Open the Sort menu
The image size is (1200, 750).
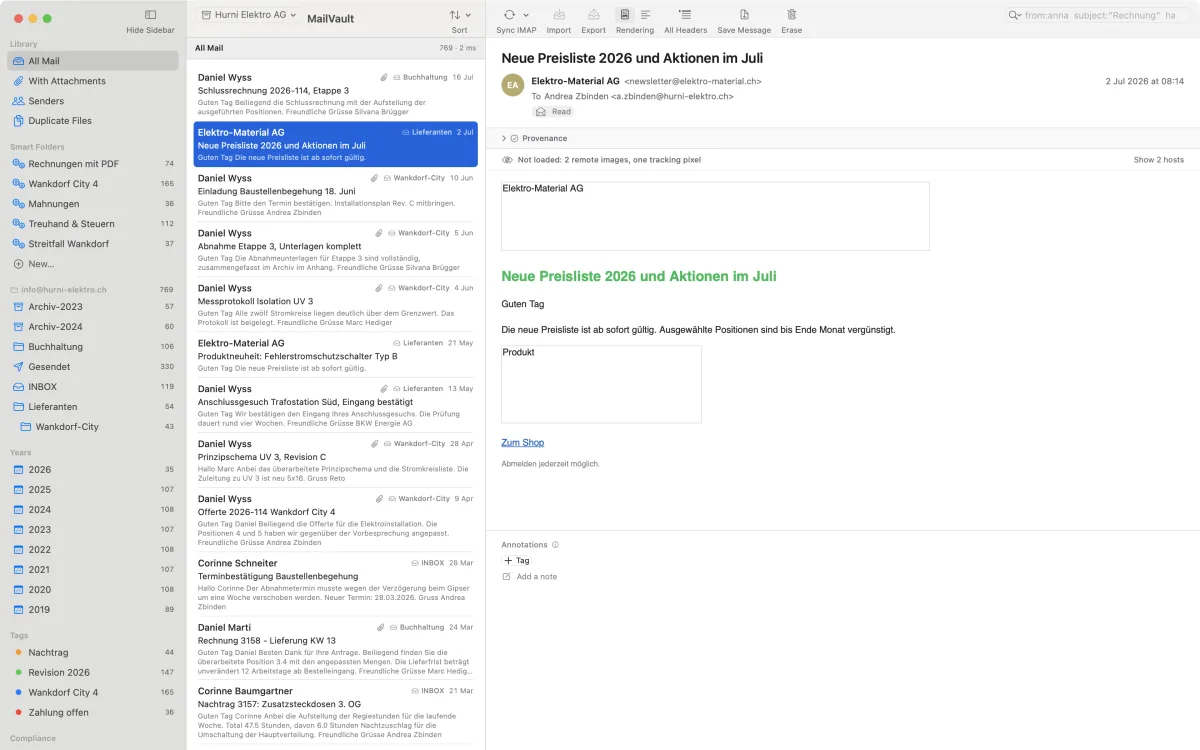pos(459,15)
